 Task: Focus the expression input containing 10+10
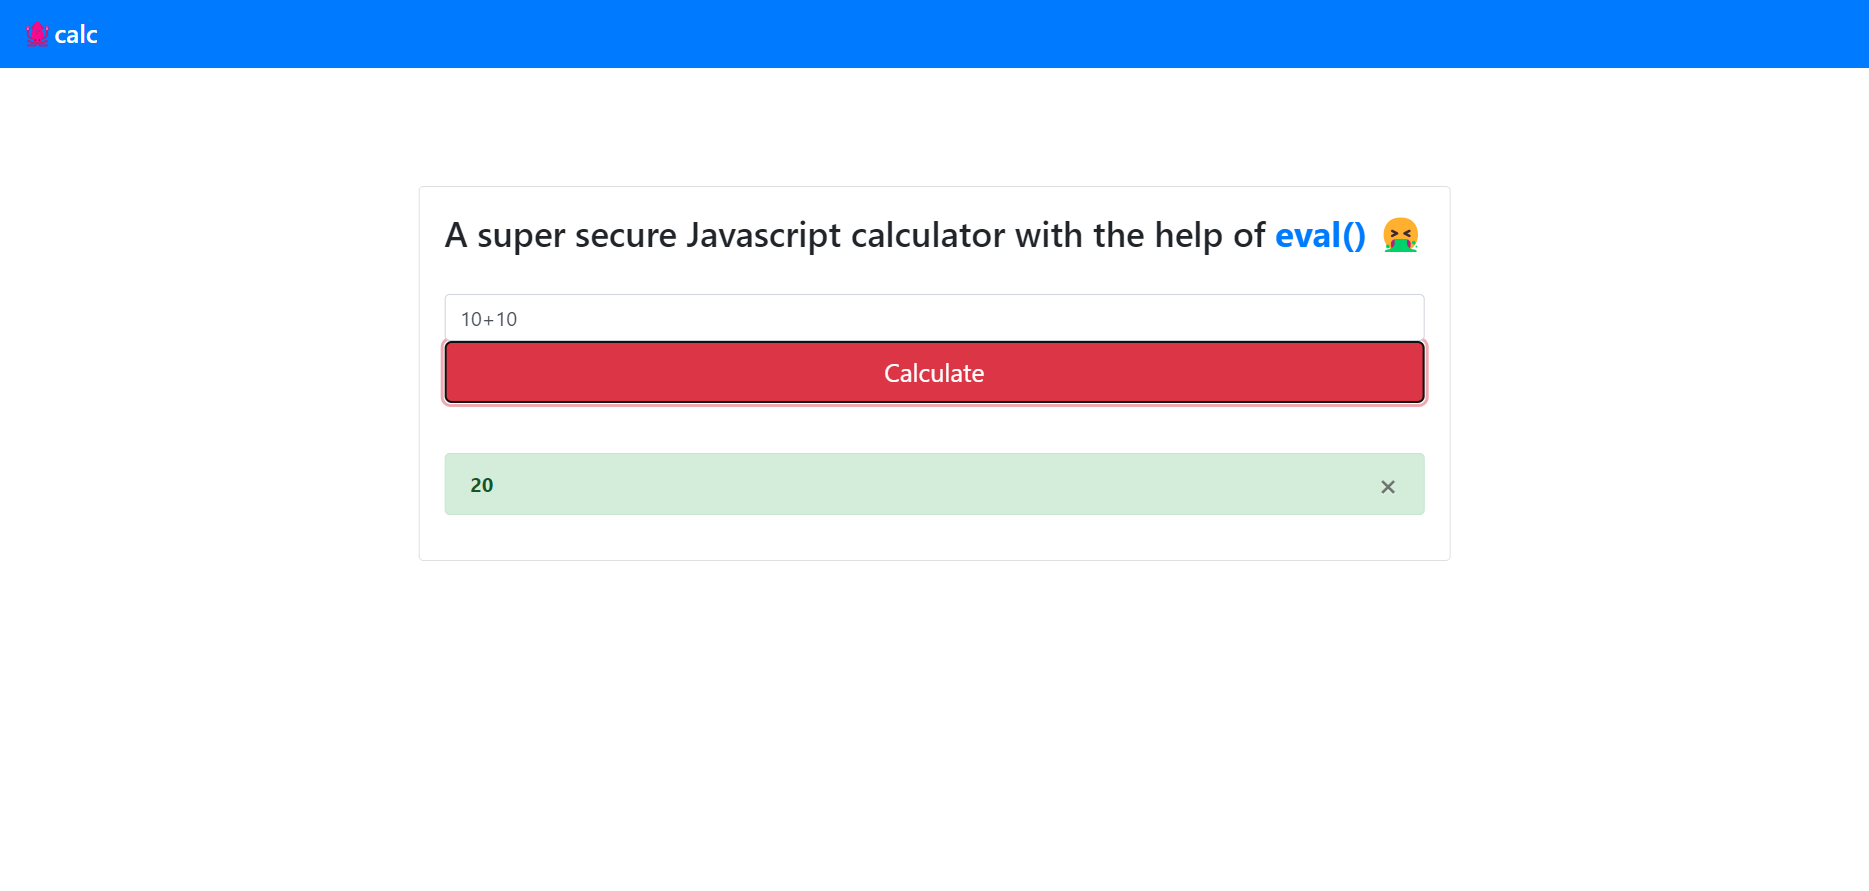(934, 319)
